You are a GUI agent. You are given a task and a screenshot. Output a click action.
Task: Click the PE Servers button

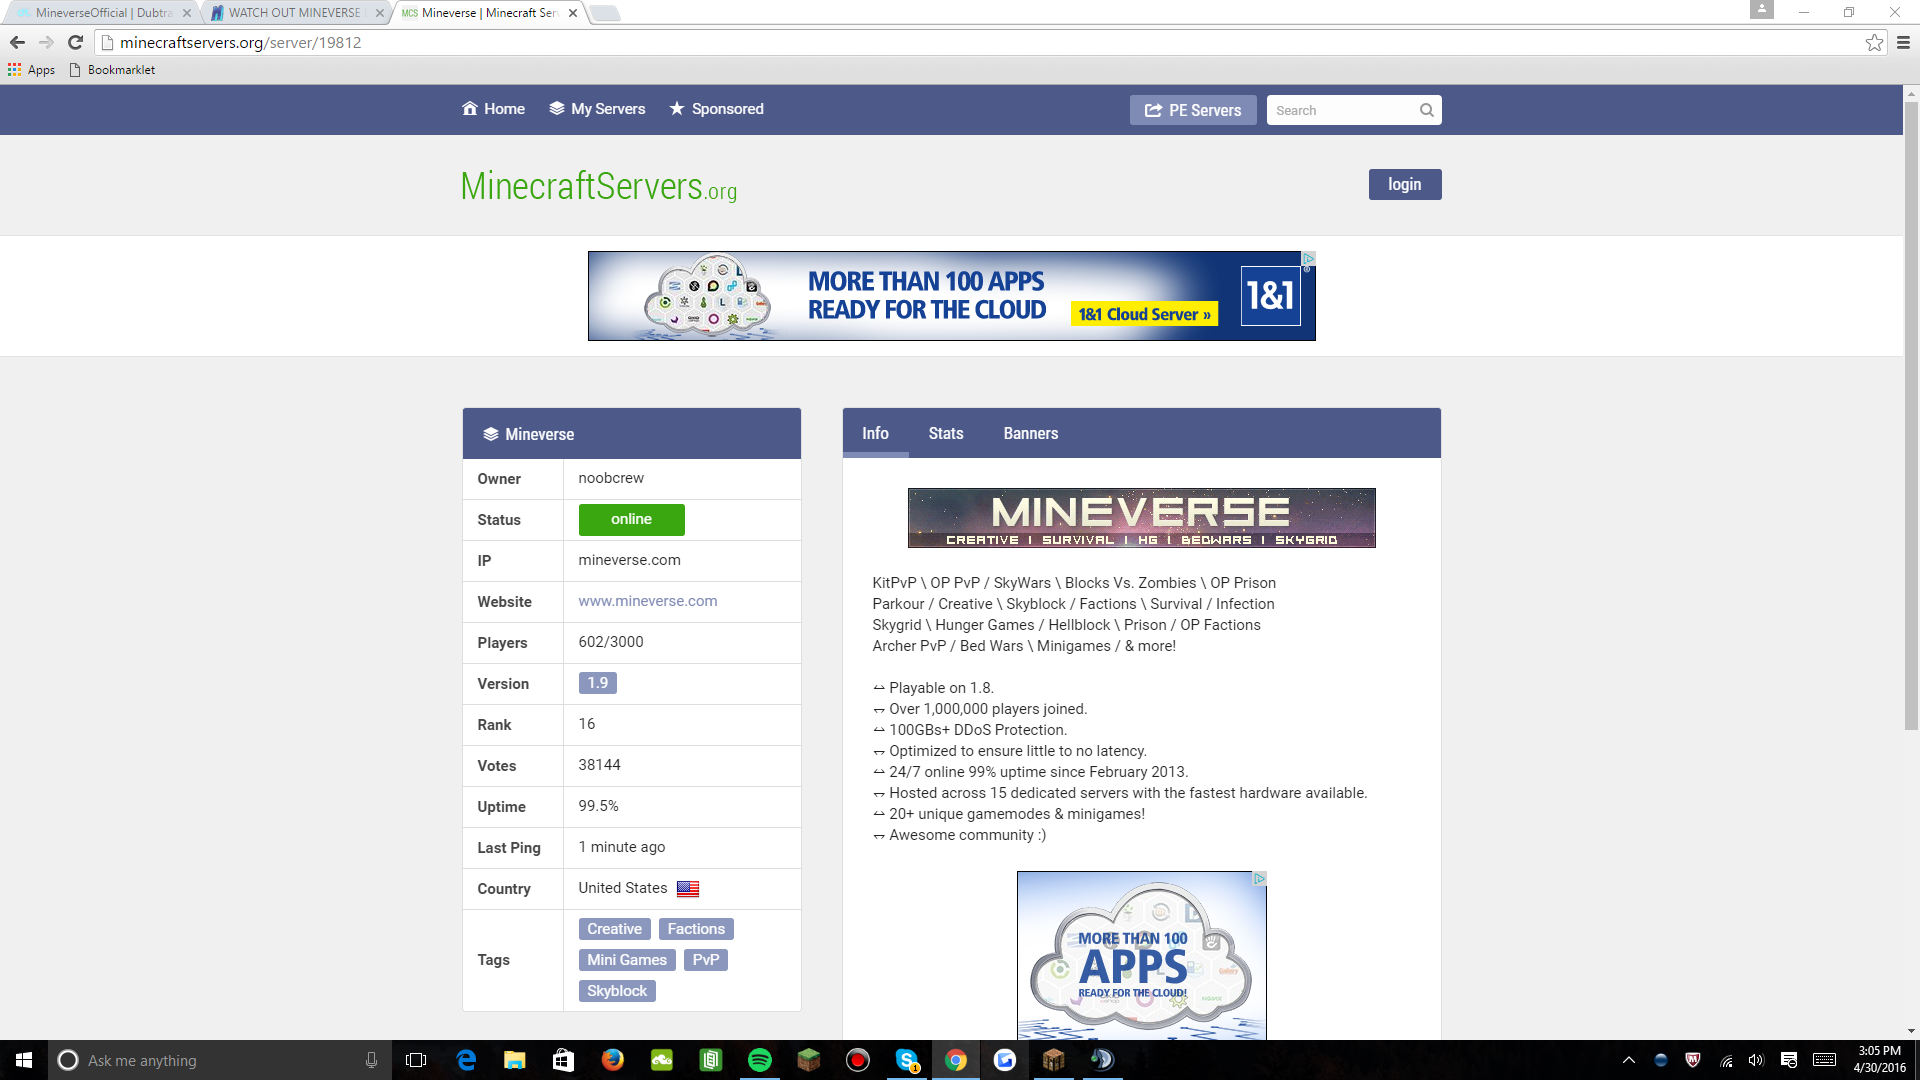[x=1192, y=110]
